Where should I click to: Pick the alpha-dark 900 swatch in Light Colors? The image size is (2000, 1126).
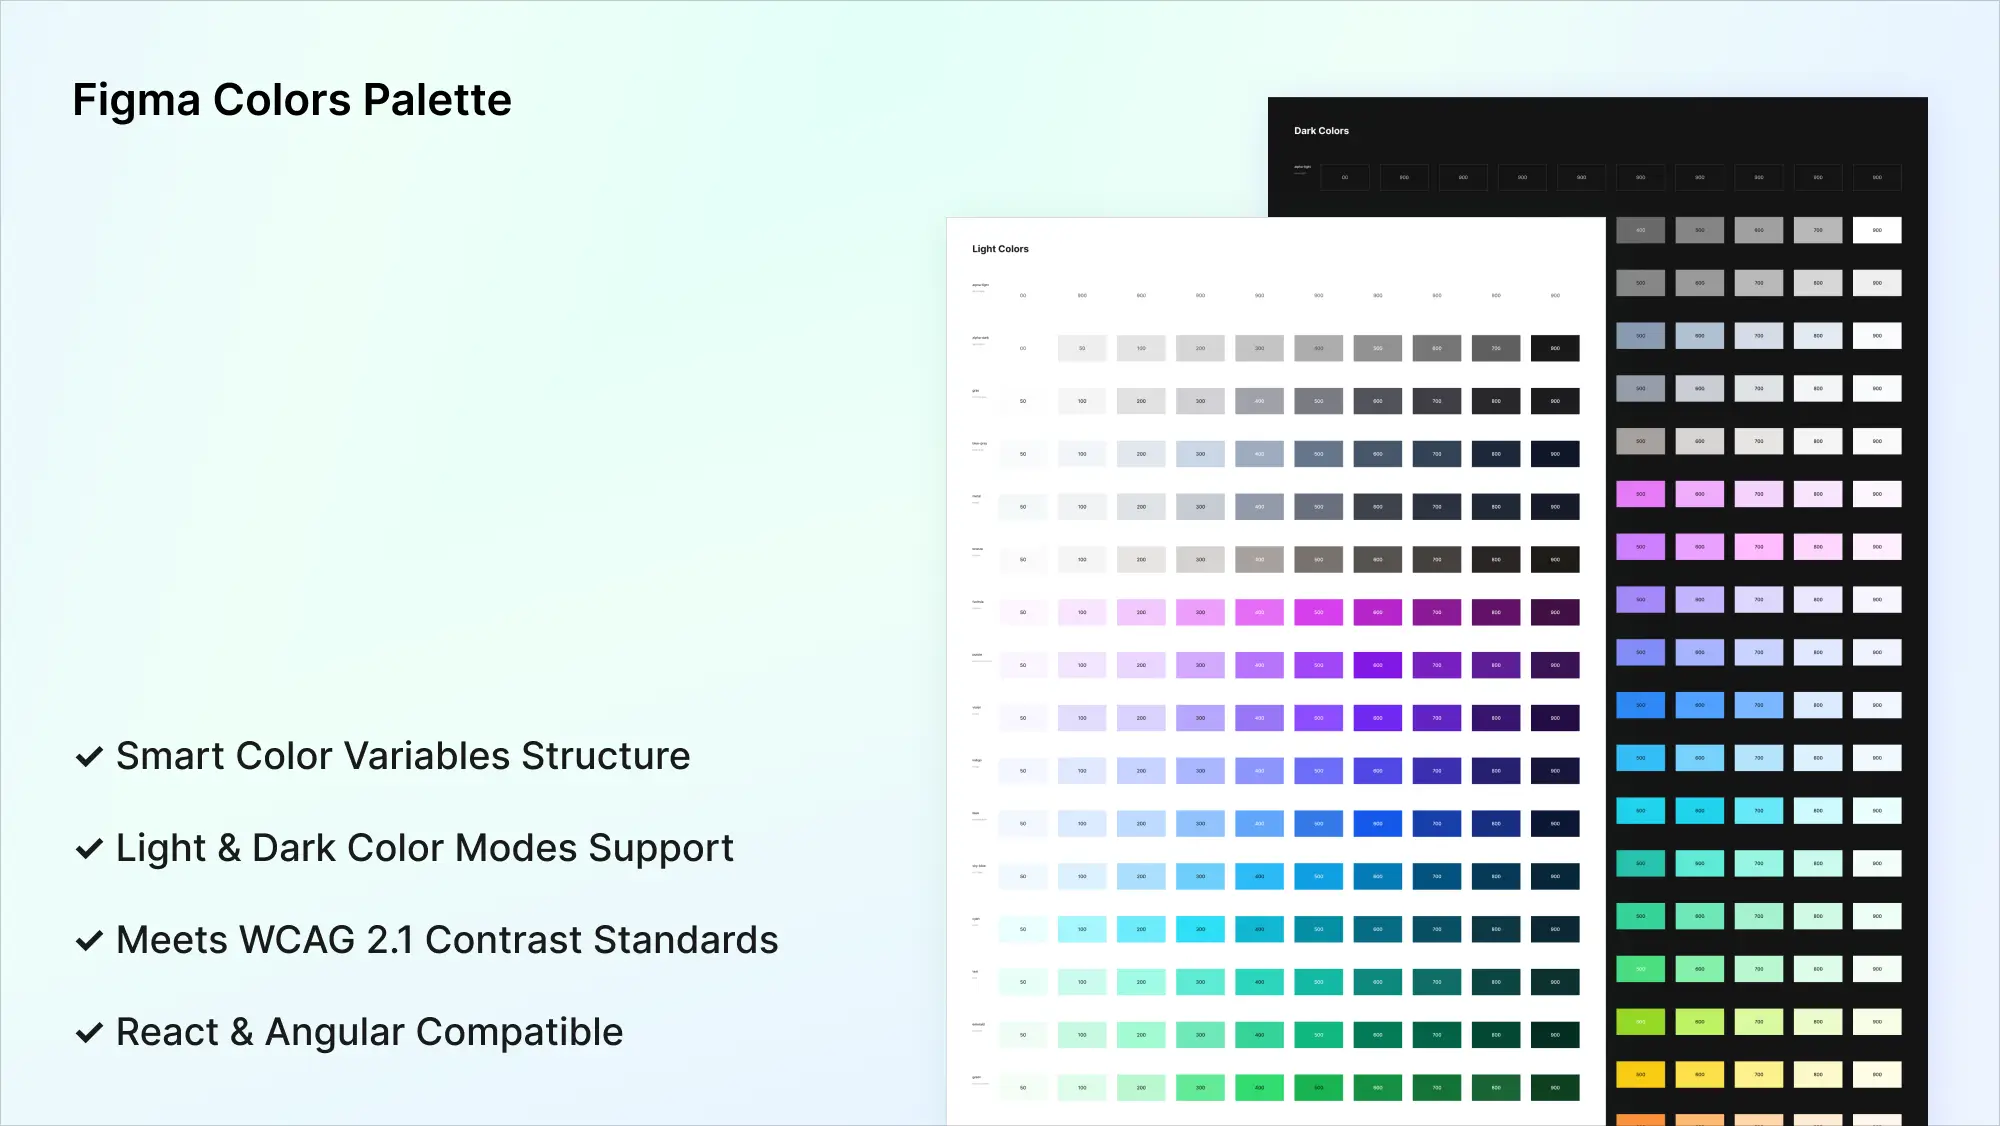coord(1555,348)
